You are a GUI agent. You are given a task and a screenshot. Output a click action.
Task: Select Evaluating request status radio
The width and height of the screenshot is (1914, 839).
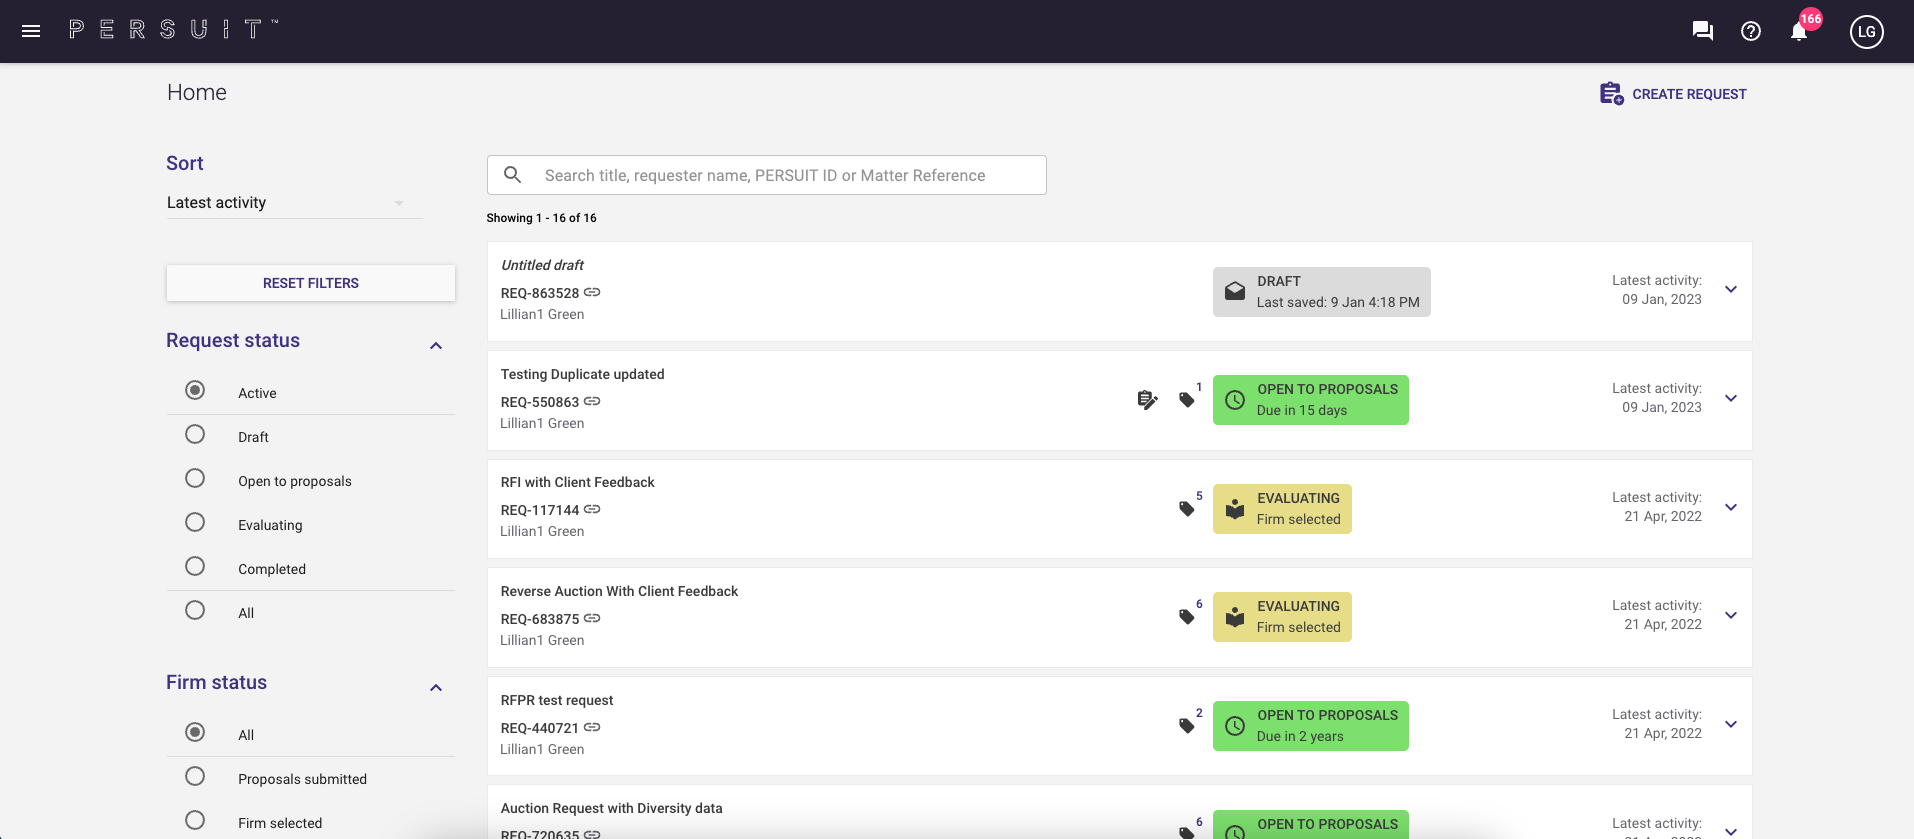pyautogui.click(x=195, y=522)
